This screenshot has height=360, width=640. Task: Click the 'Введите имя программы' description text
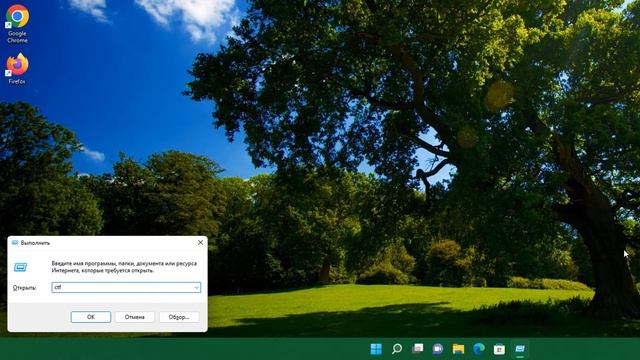124,267
